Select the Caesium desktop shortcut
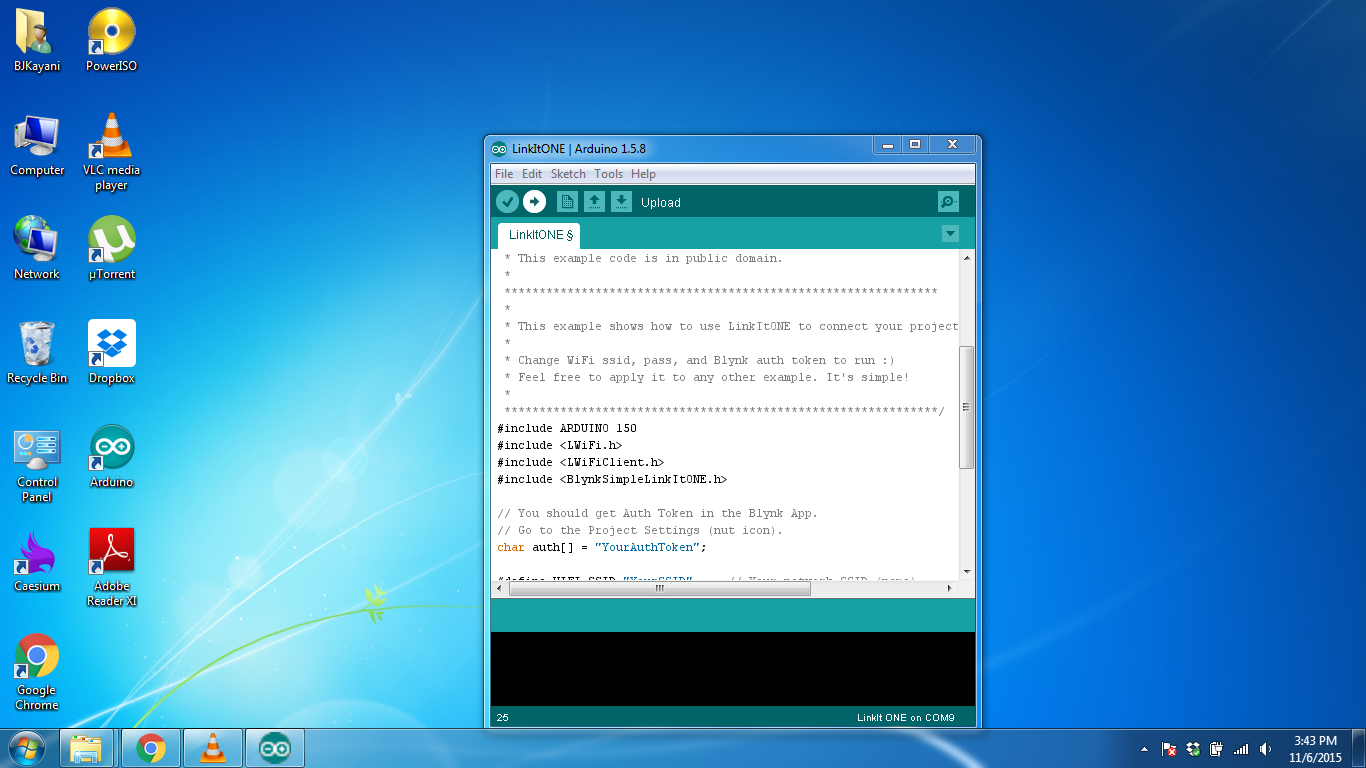The width and height of the screenshot is (1366, 768). [x=37, y=560]
